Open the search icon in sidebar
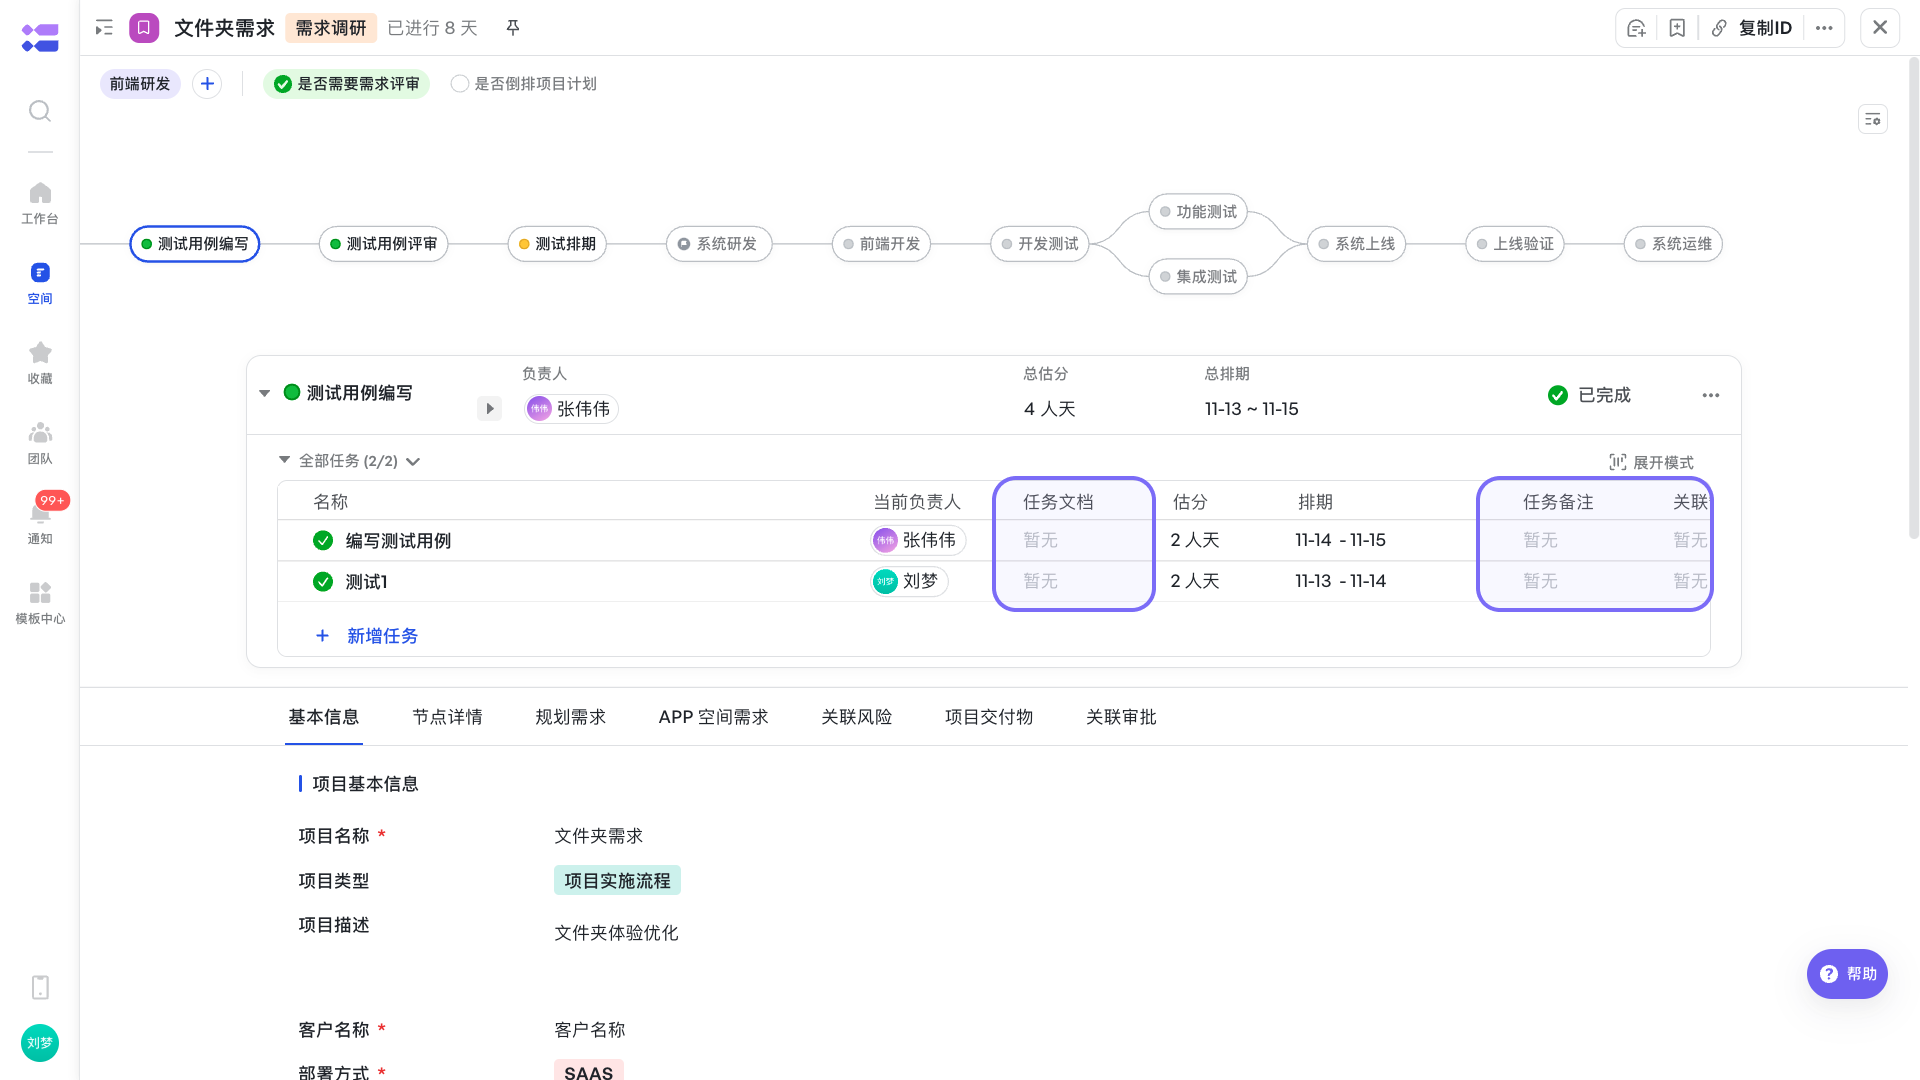Screen dimensions: 1920x1080 coord(40,111)
